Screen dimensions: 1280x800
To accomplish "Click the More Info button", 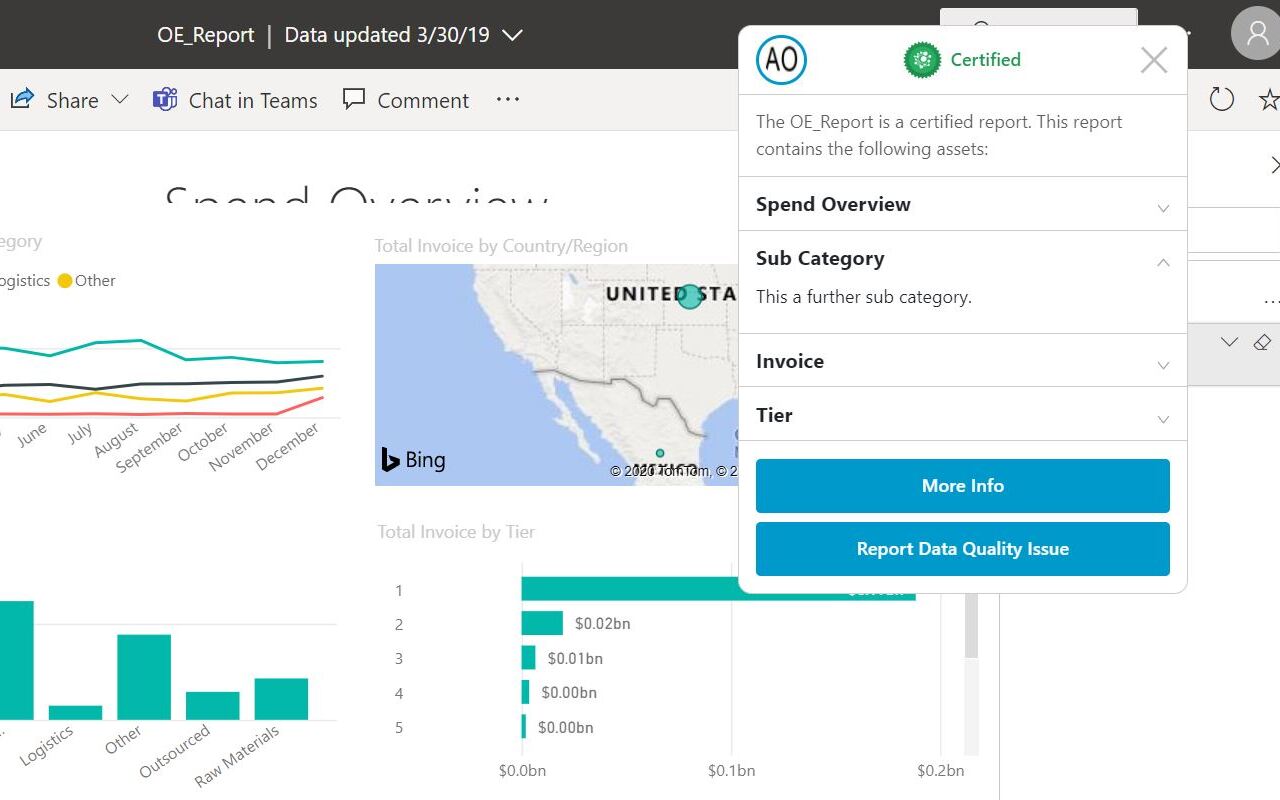I will coord(962,486).
